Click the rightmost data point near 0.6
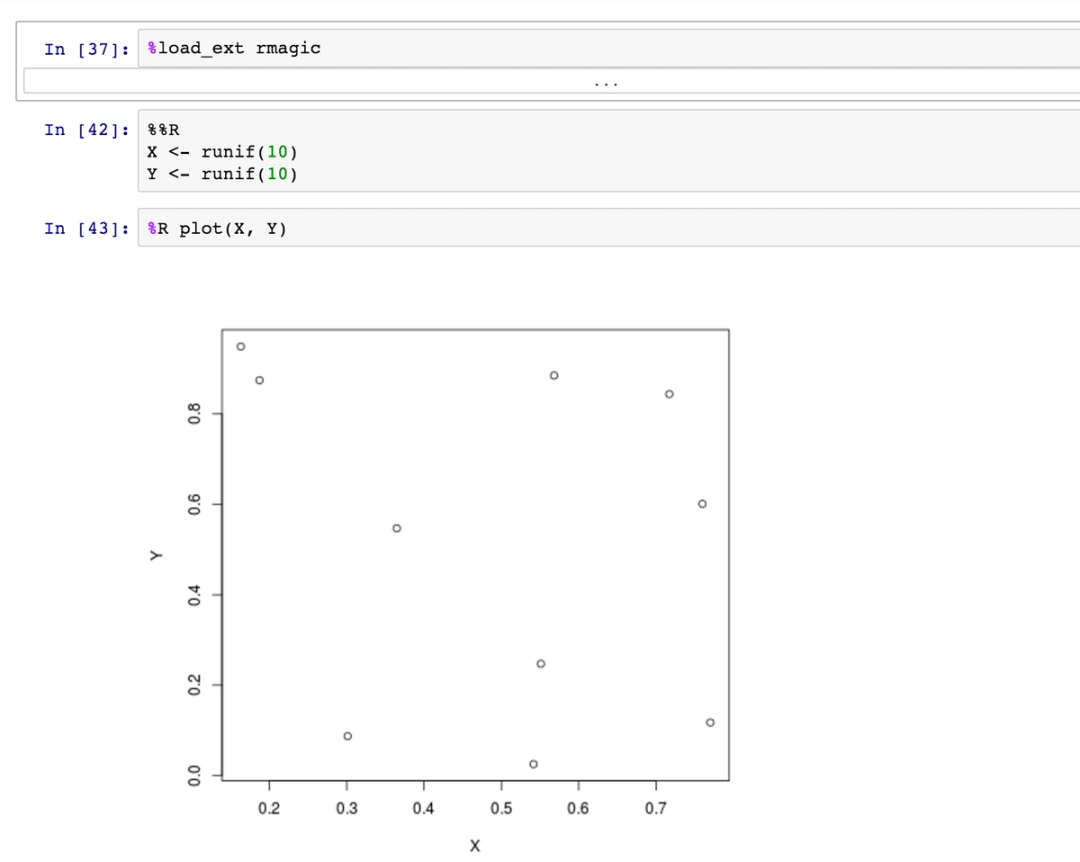1080x862 pixels. pos(701,503)
